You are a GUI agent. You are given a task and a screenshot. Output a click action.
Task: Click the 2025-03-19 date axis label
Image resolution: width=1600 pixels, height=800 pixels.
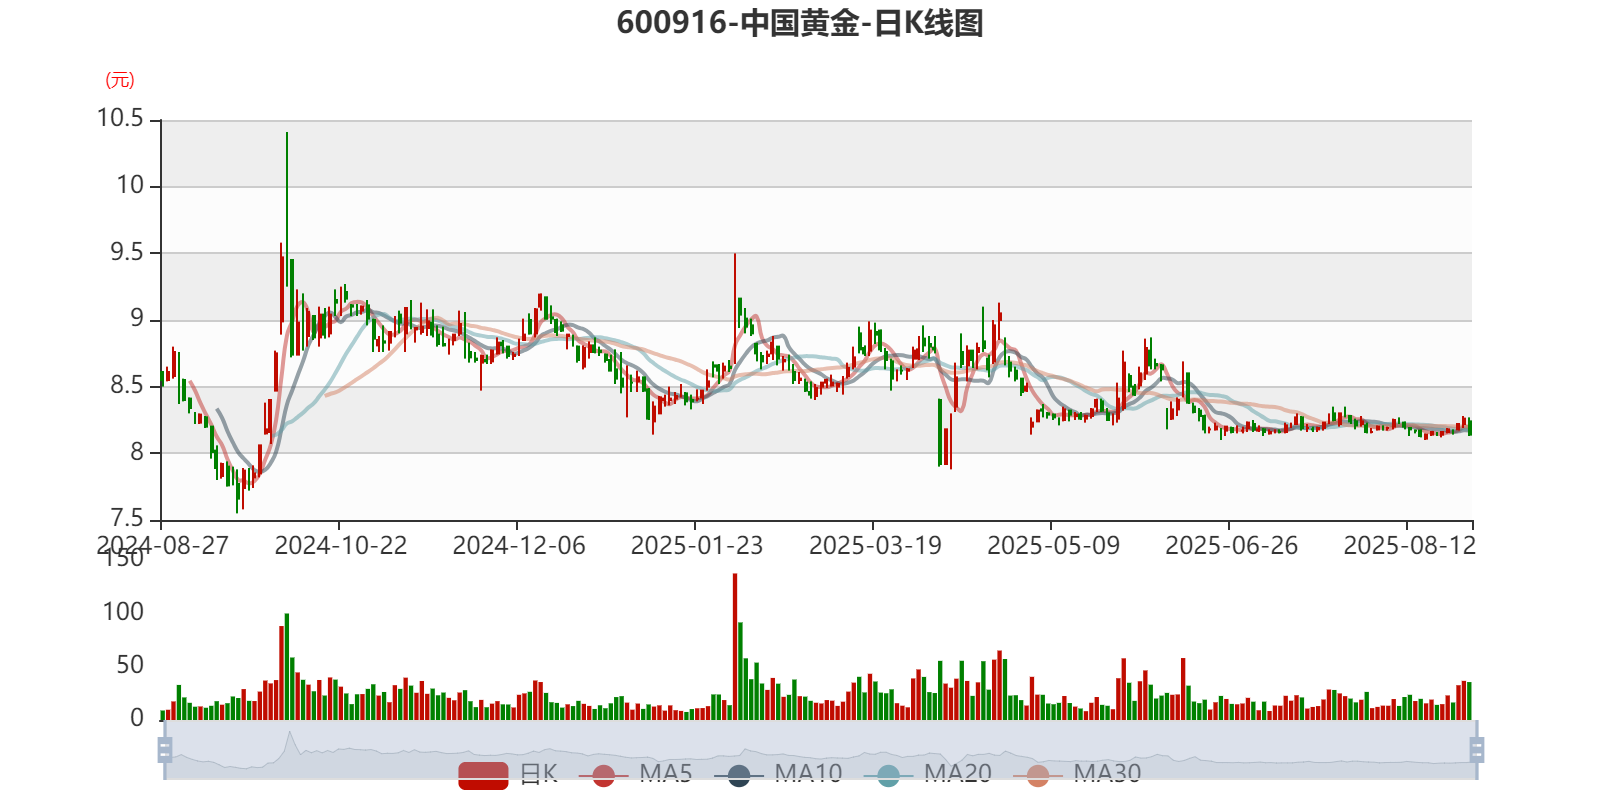(x=875, y=546)
